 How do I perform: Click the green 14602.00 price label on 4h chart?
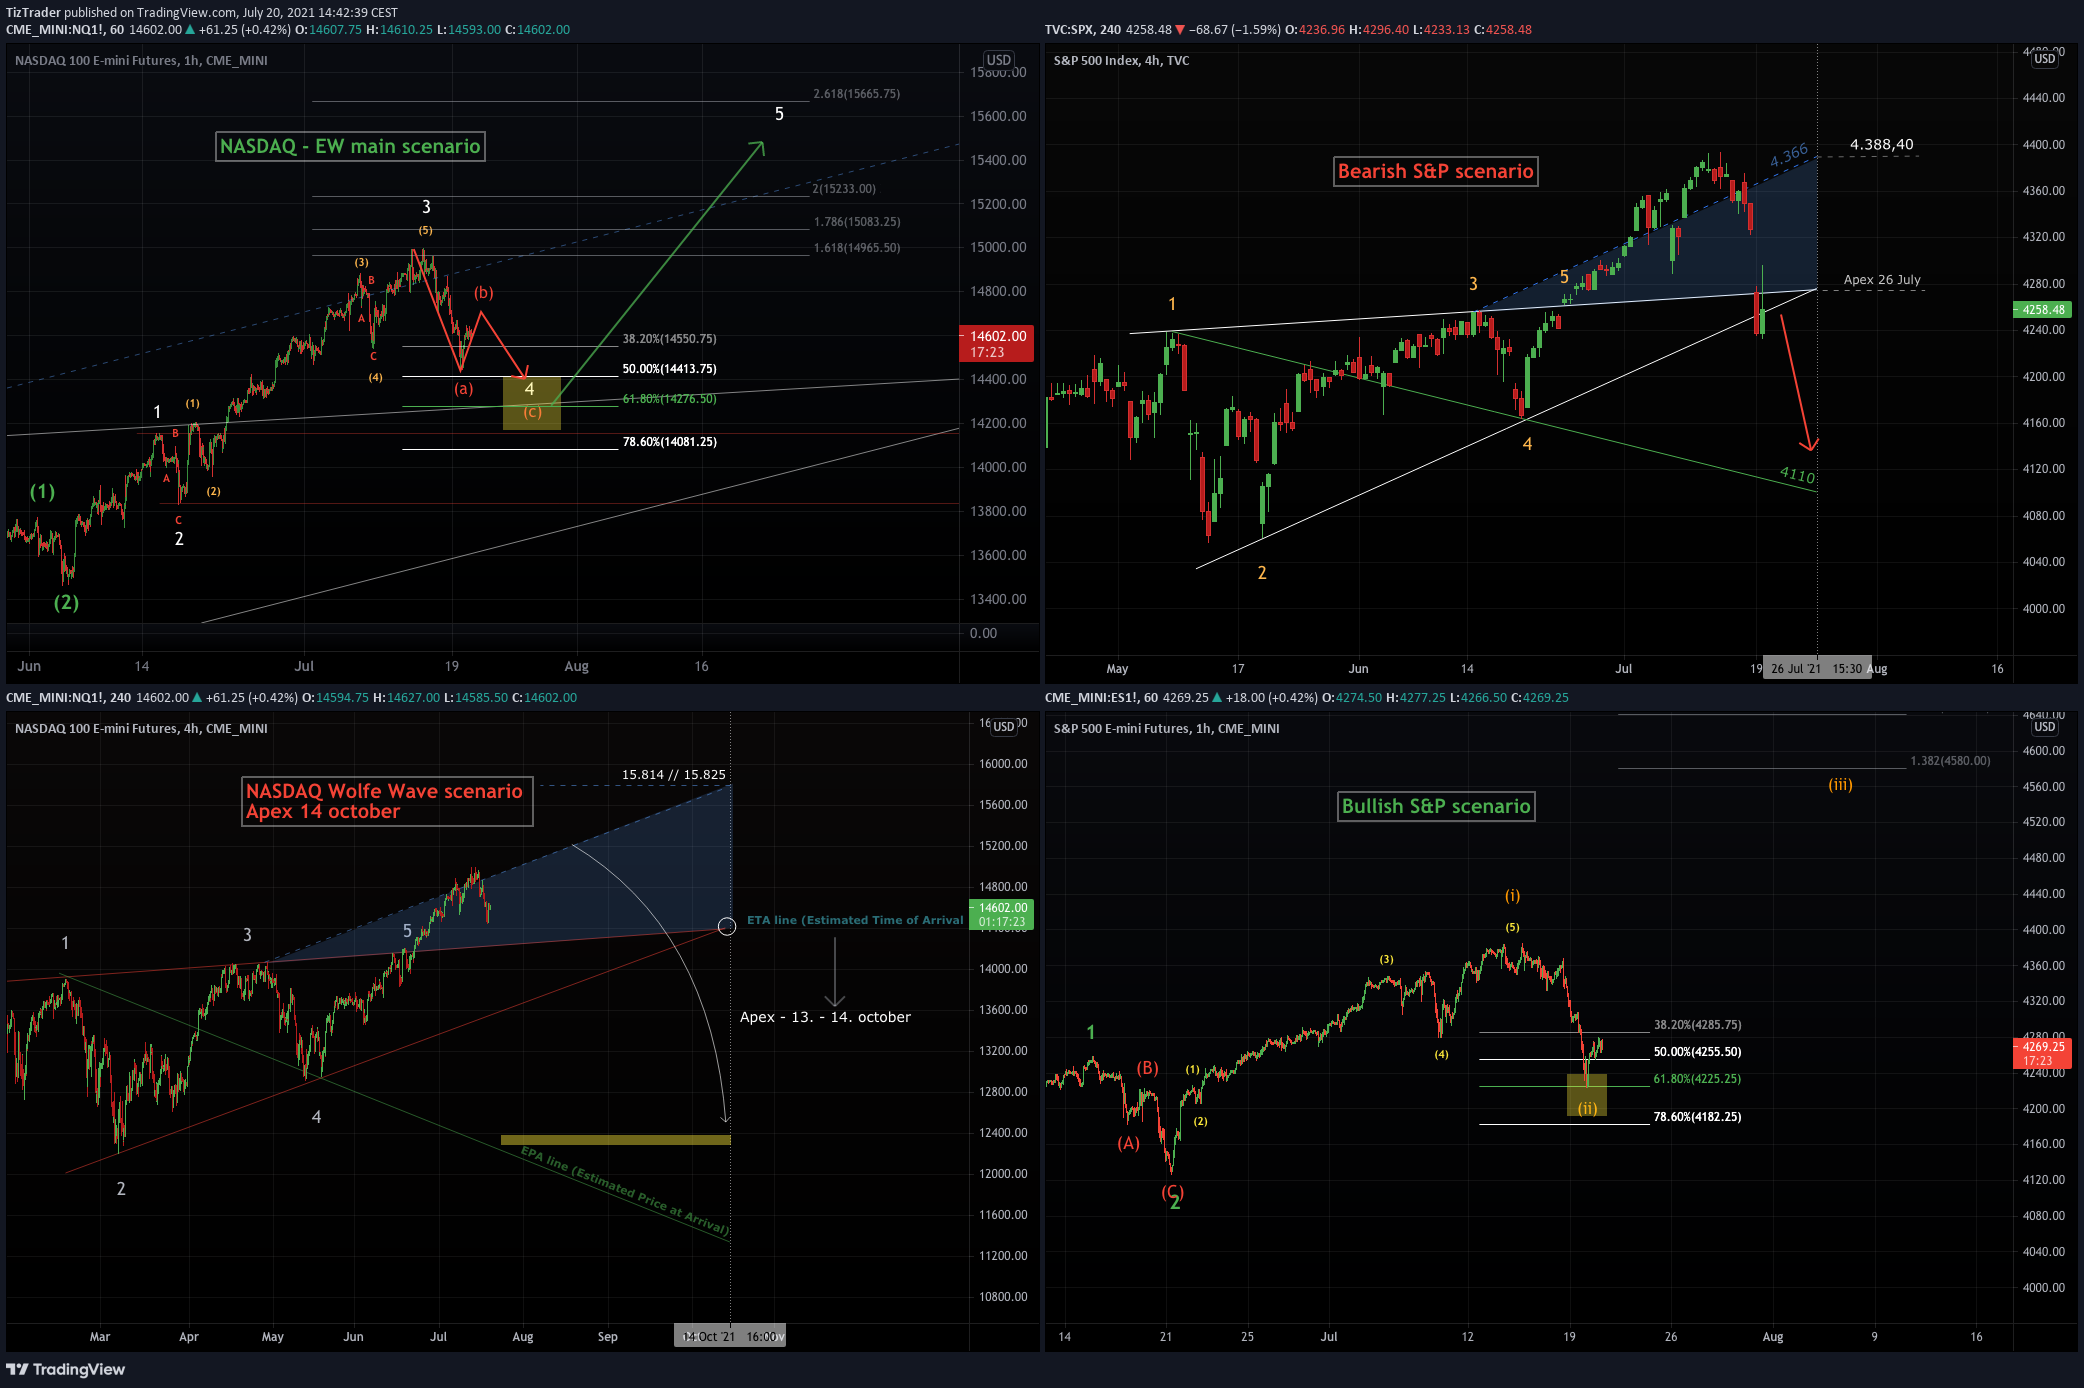[x=1001, y=915]
